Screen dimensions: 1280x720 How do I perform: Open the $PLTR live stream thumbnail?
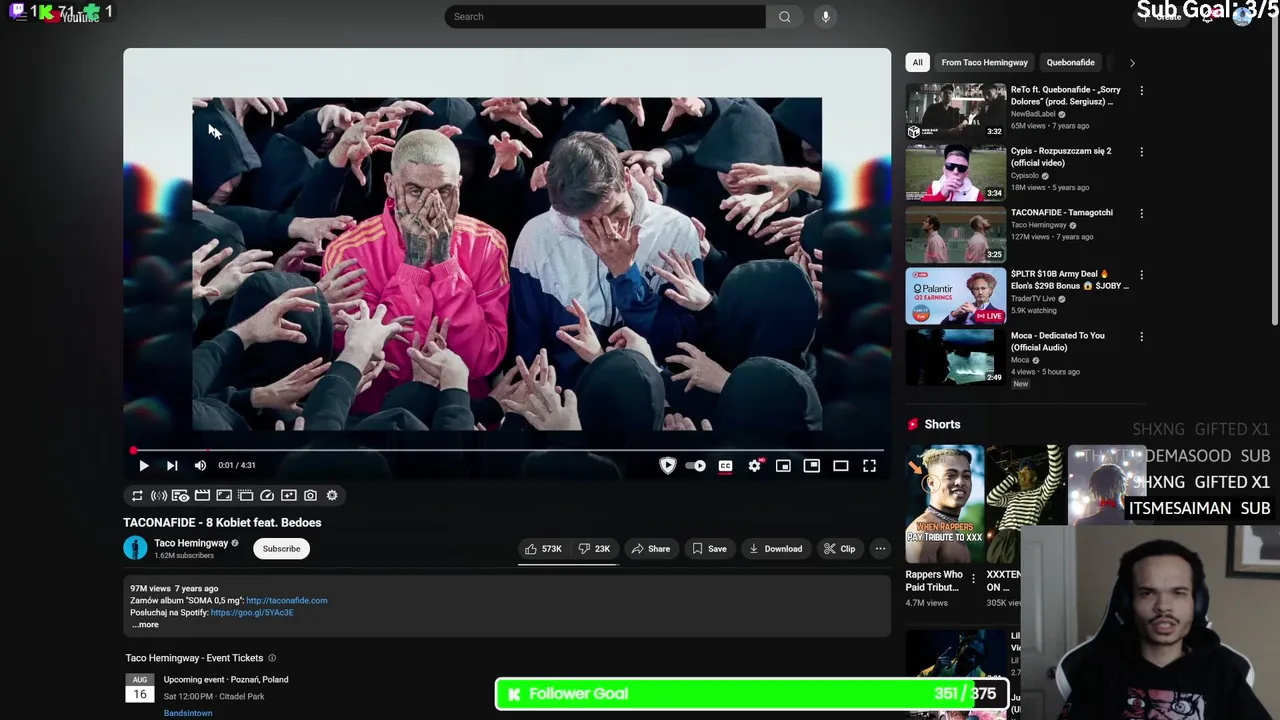(956, 295)
